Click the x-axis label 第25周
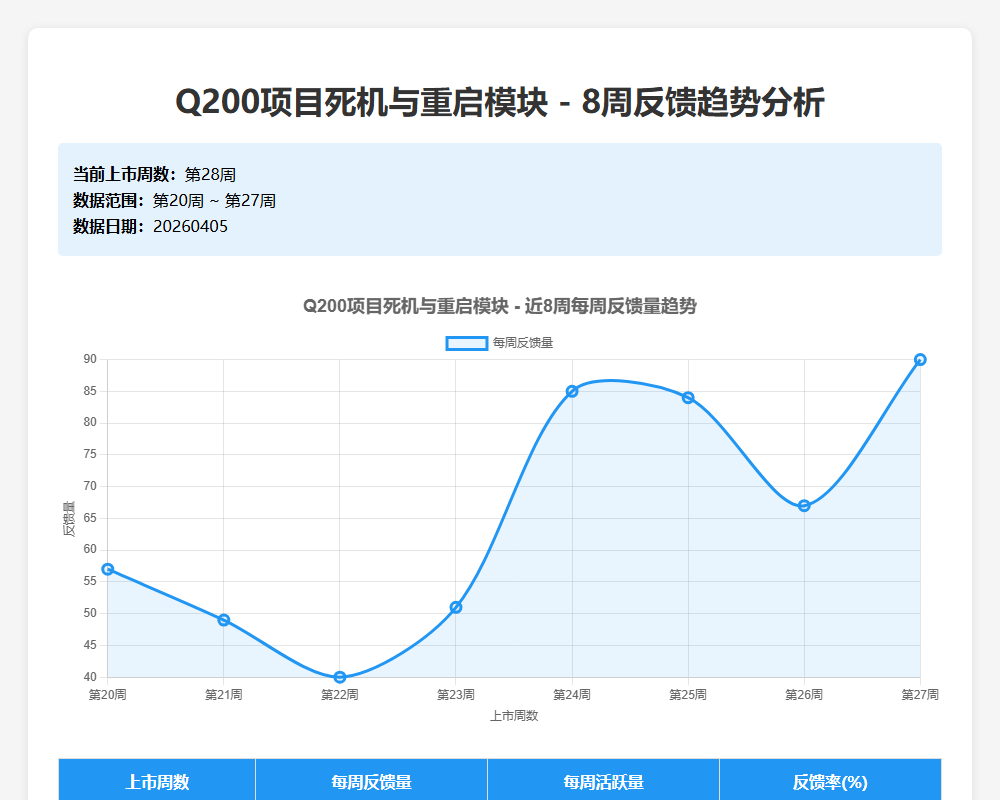1000x800 pixels. 688,695
